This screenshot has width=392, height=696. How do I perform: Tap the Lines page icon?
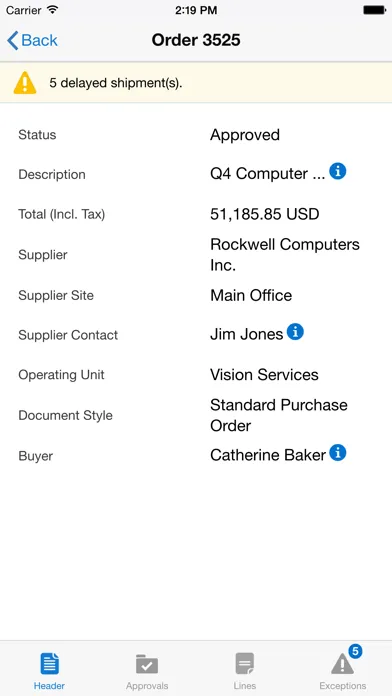(245, 664)
